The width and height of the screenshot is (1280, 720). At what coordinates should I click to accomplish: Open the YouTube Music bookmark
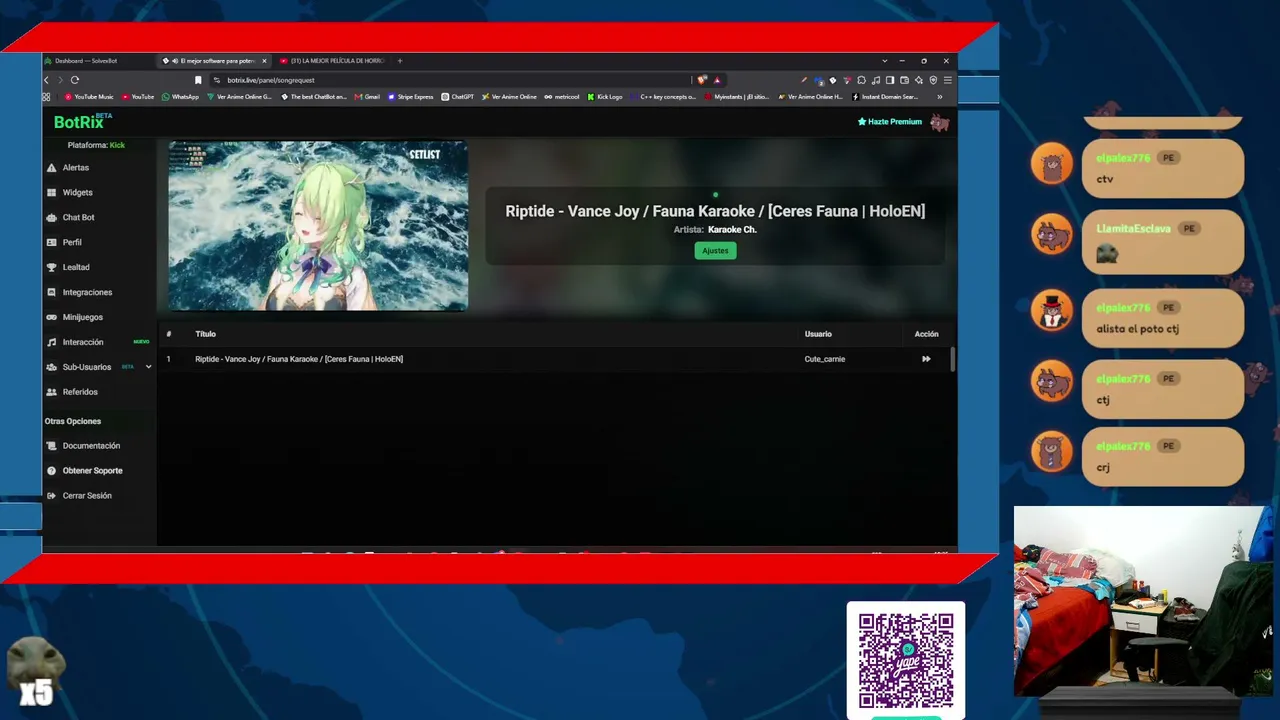point(89,97)
